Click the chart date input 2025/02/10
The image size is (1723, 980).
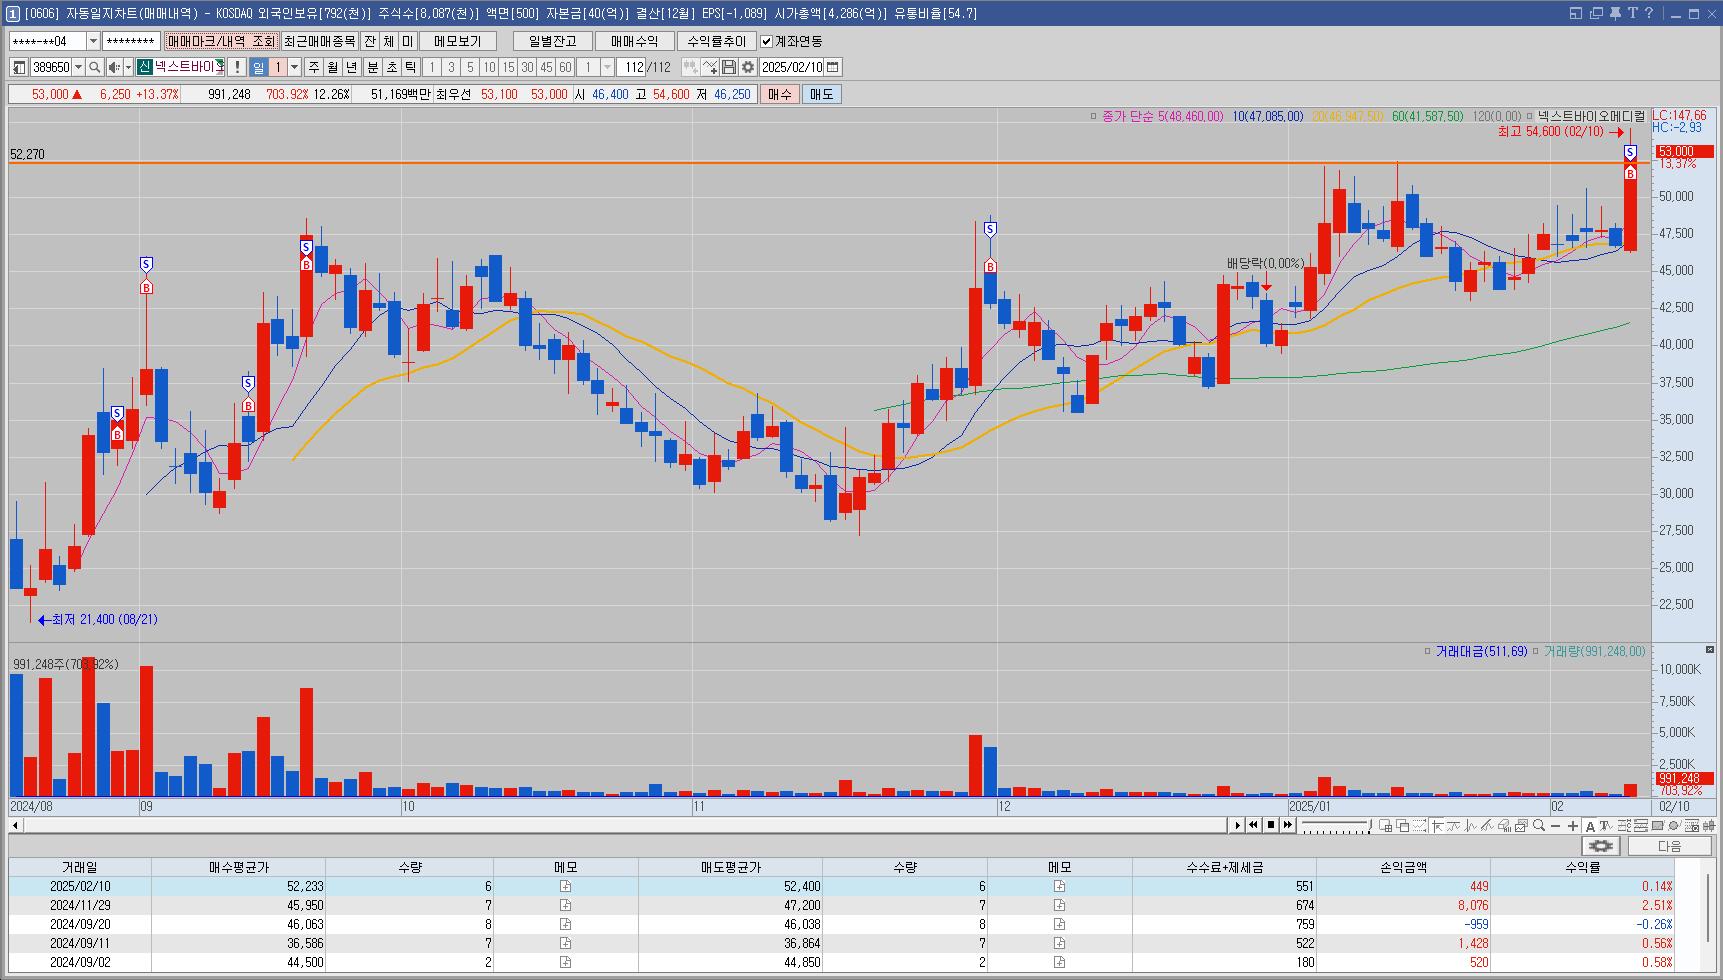pos(792,67)
